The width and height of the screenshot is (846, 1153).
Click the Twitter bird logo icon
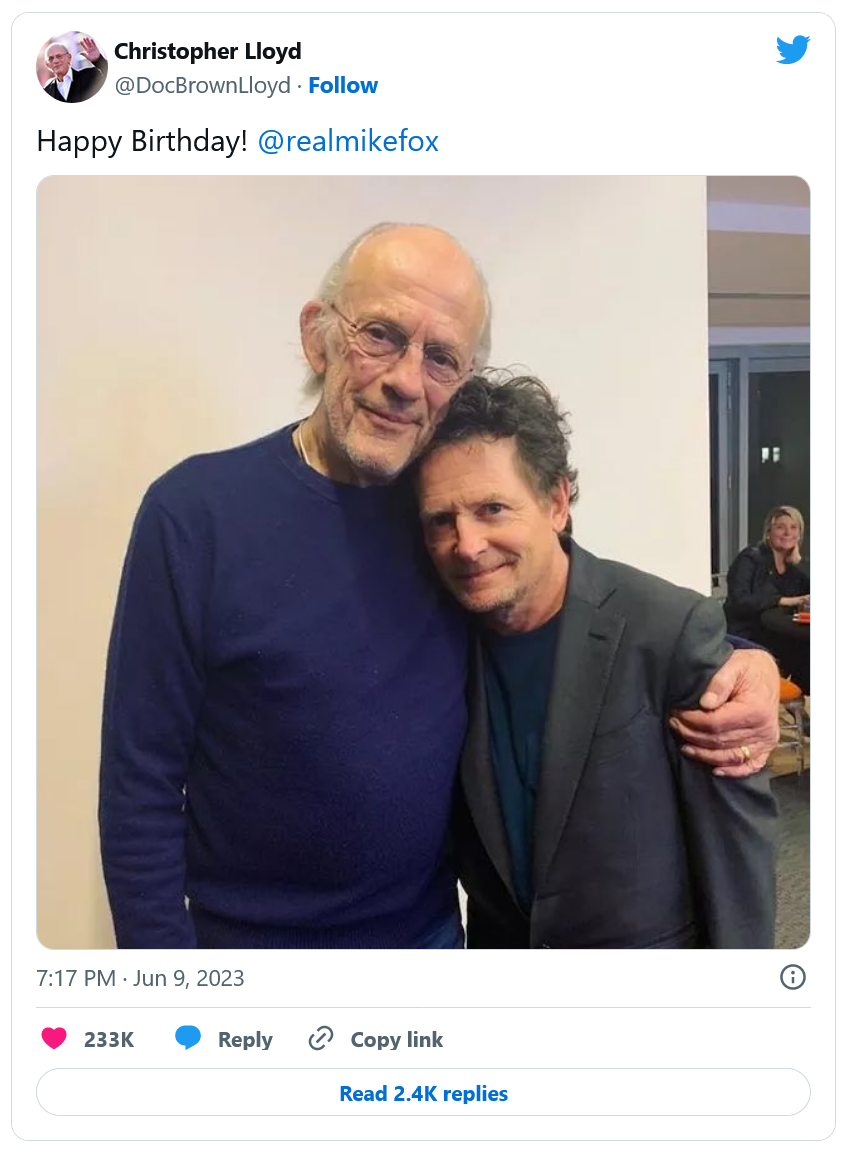pos(792,50)
